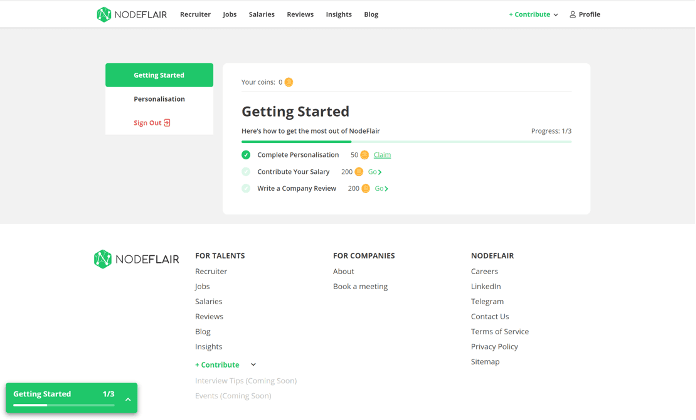Click the floating widget progress bar
The width and height of the screenshot is (696, 420).
point(64,405)
